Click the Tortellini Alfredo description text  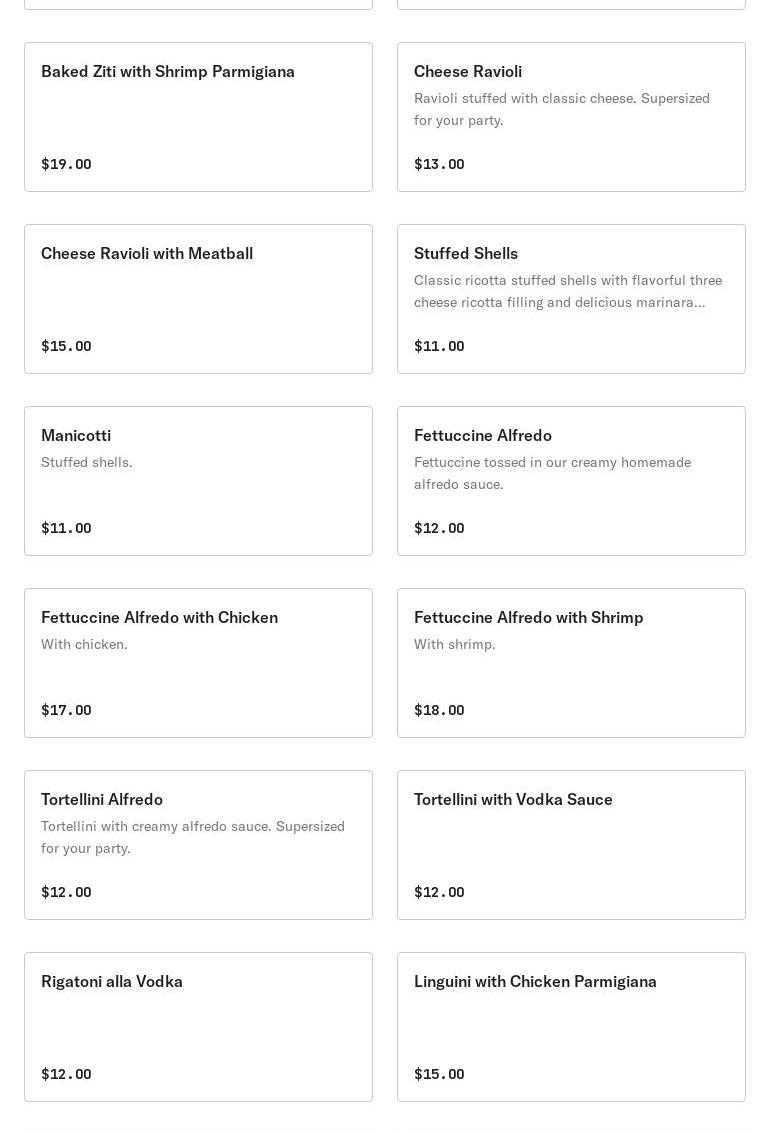(x=192, y=837)
